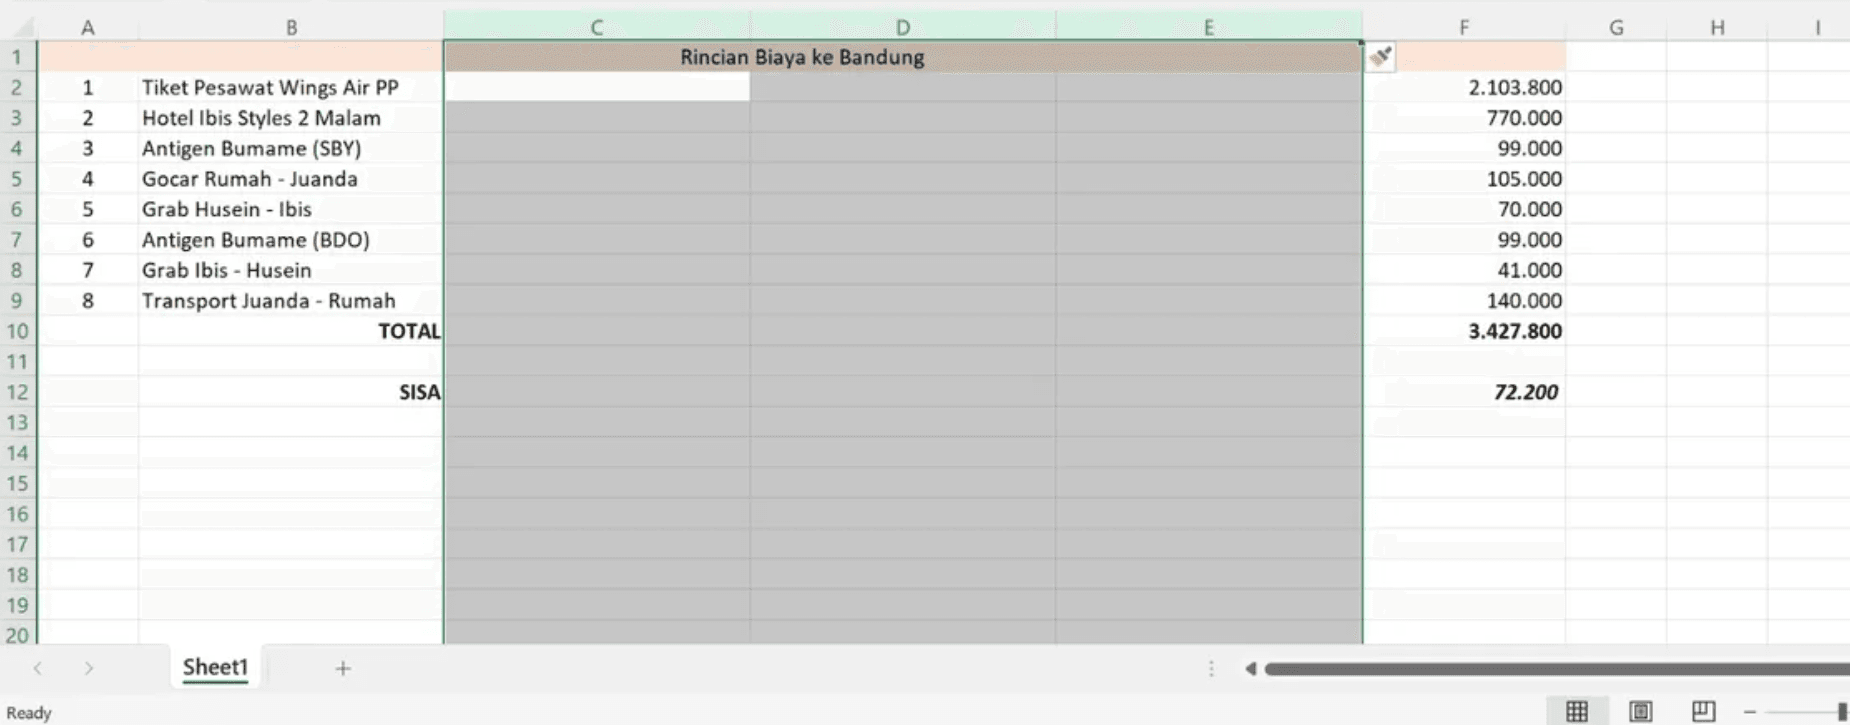Click cell 'Antigen Bumame (SBY)'
This screenshot has width=1850, height=727.
pos(291,148)
